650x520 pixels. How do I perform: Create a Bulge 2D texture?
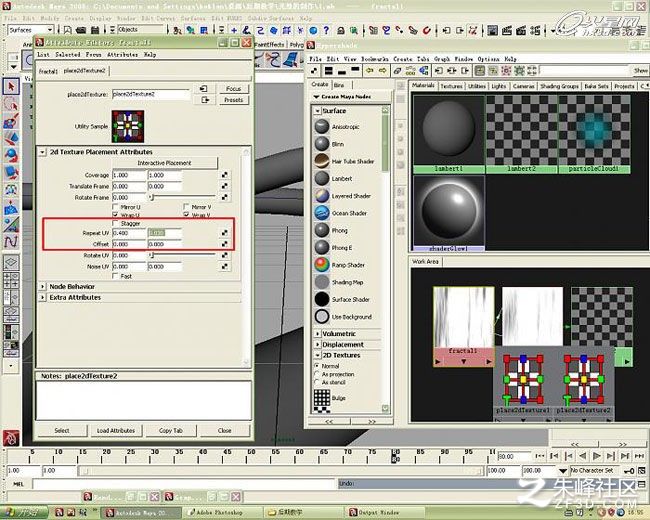click(x=322, y=398)
